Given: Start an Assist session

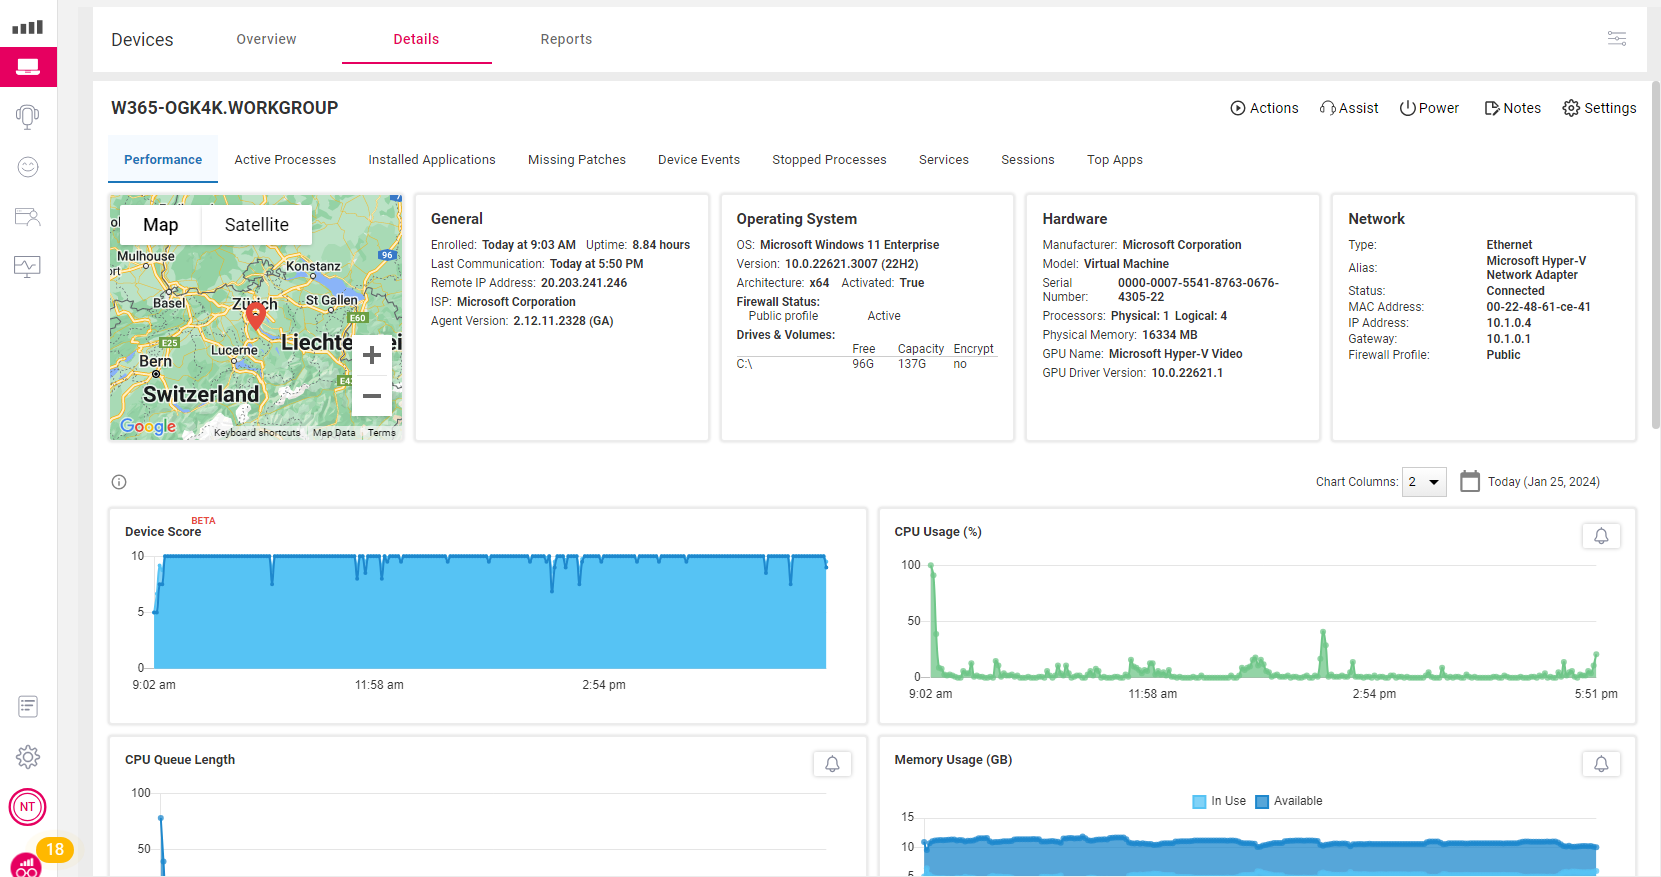Looking at the screenshot, I should (x=1349, y=108).
